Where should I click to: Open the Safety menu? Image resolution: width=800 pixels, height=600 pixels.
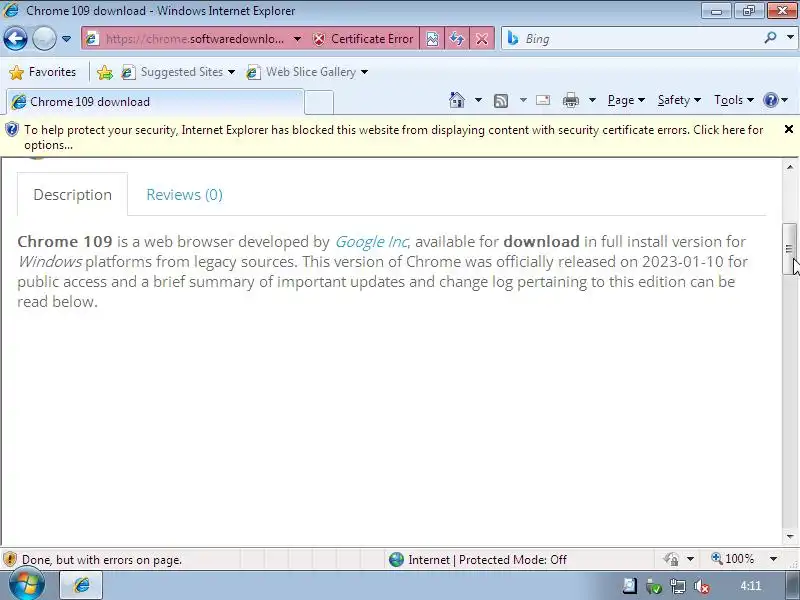(679, 100)
